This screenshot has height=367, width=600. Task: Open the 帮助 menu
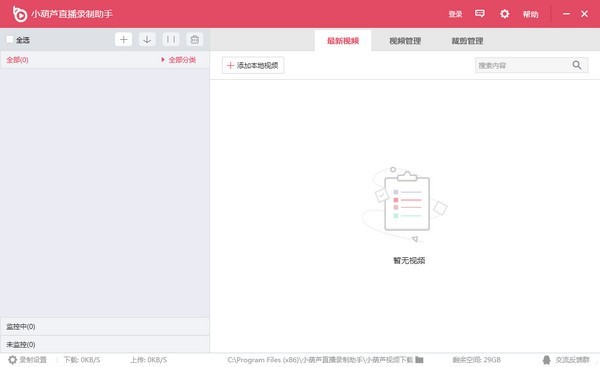(x=530, y=14)
